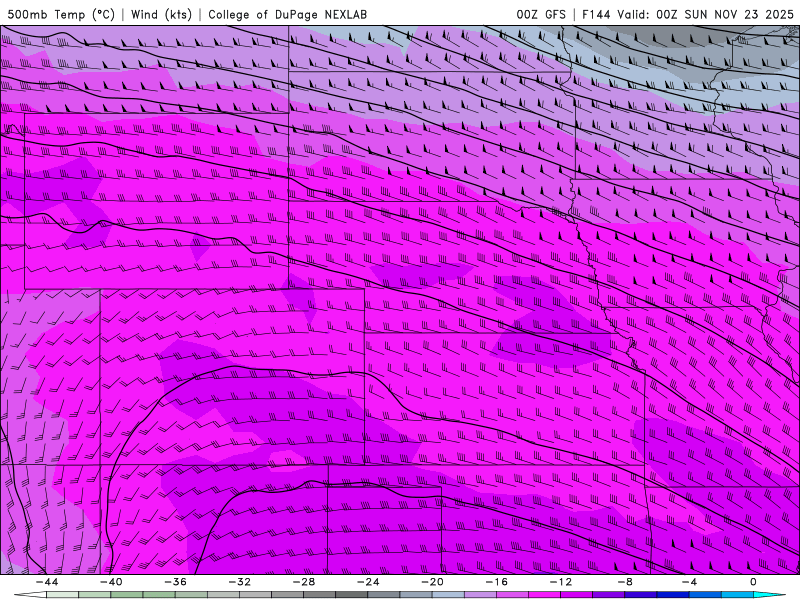Screen dimensions: 800x600
Task: Click the -36 color scale label
Action: pos(176,582)
